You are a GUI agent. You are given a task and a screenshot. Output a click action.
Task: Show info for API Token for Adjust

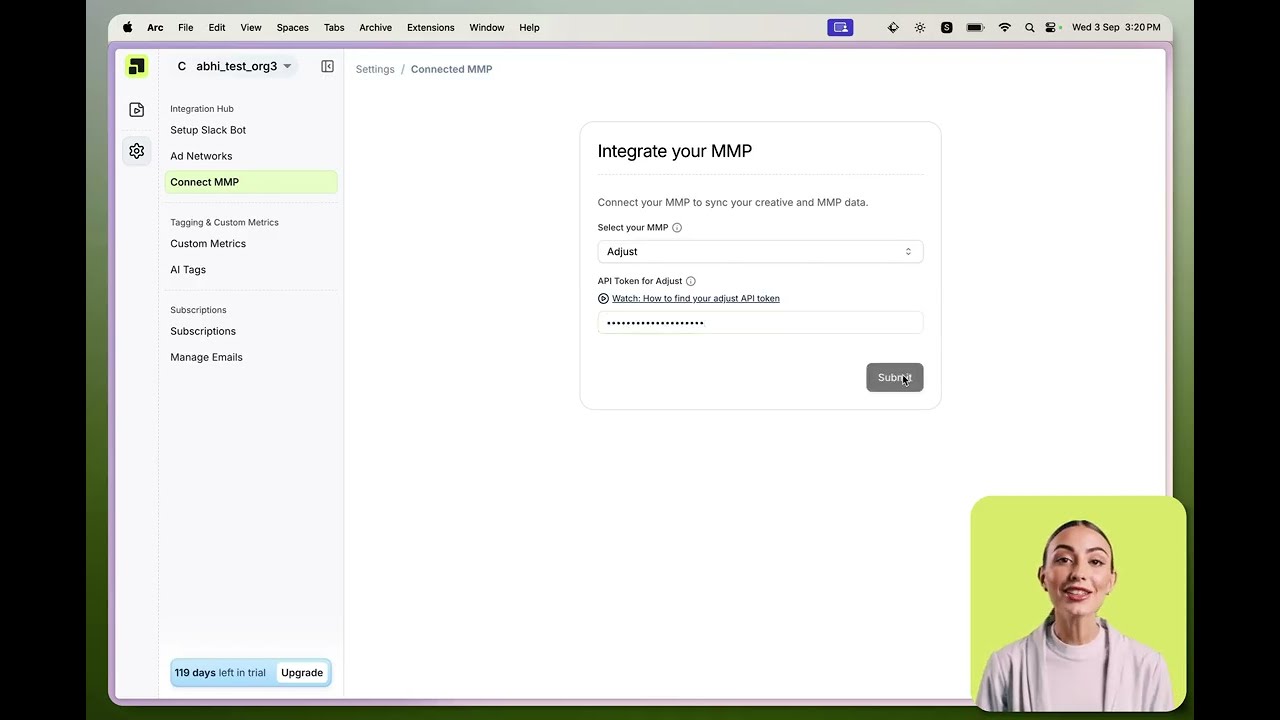(691, 282)
